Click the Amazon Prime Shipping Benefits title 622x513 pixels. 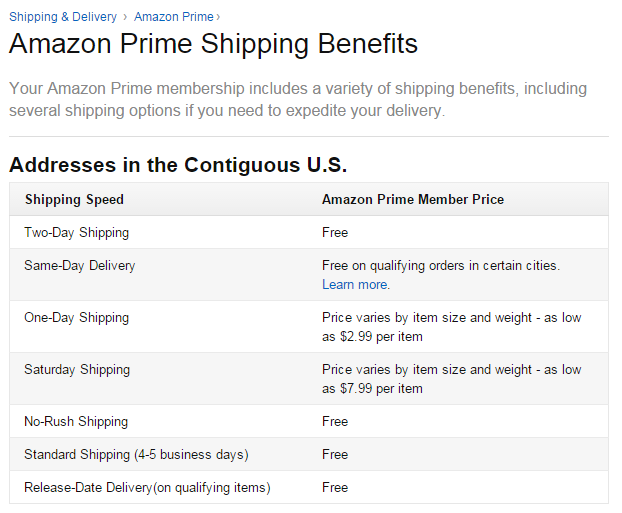pyautogui.click(x=213, y=44)
